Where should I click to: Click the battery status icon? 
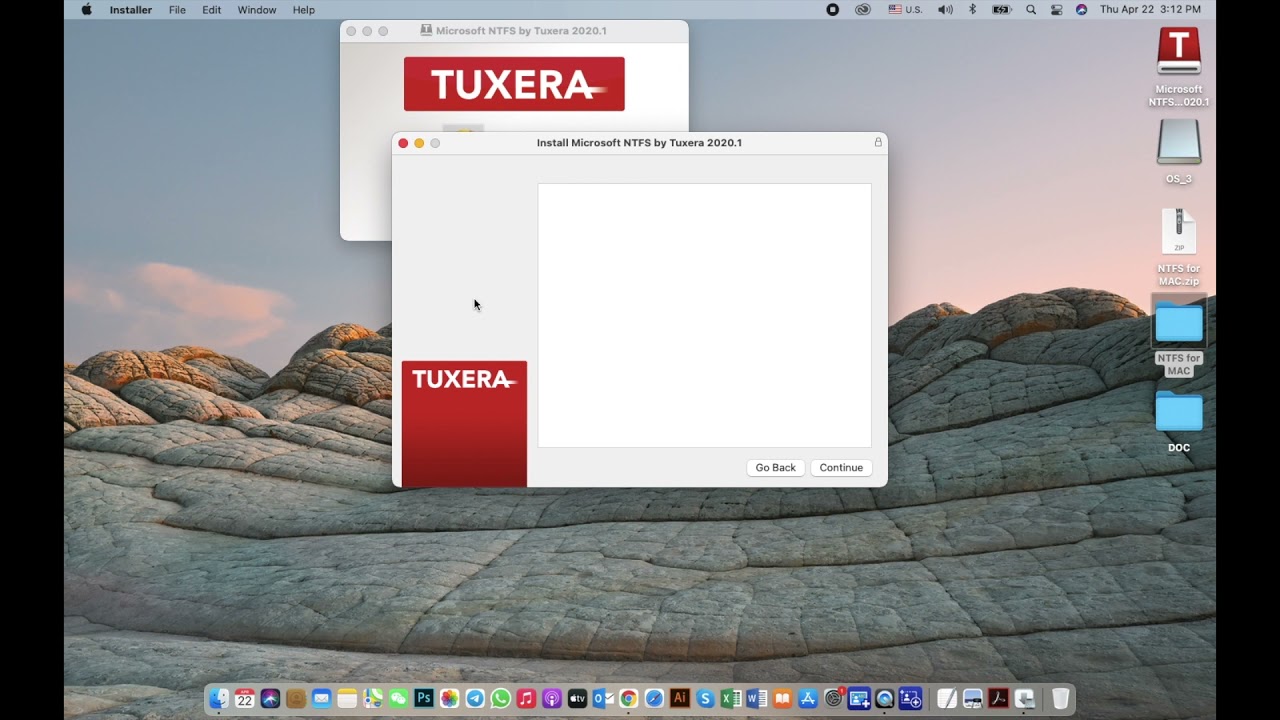point(1001,9)
